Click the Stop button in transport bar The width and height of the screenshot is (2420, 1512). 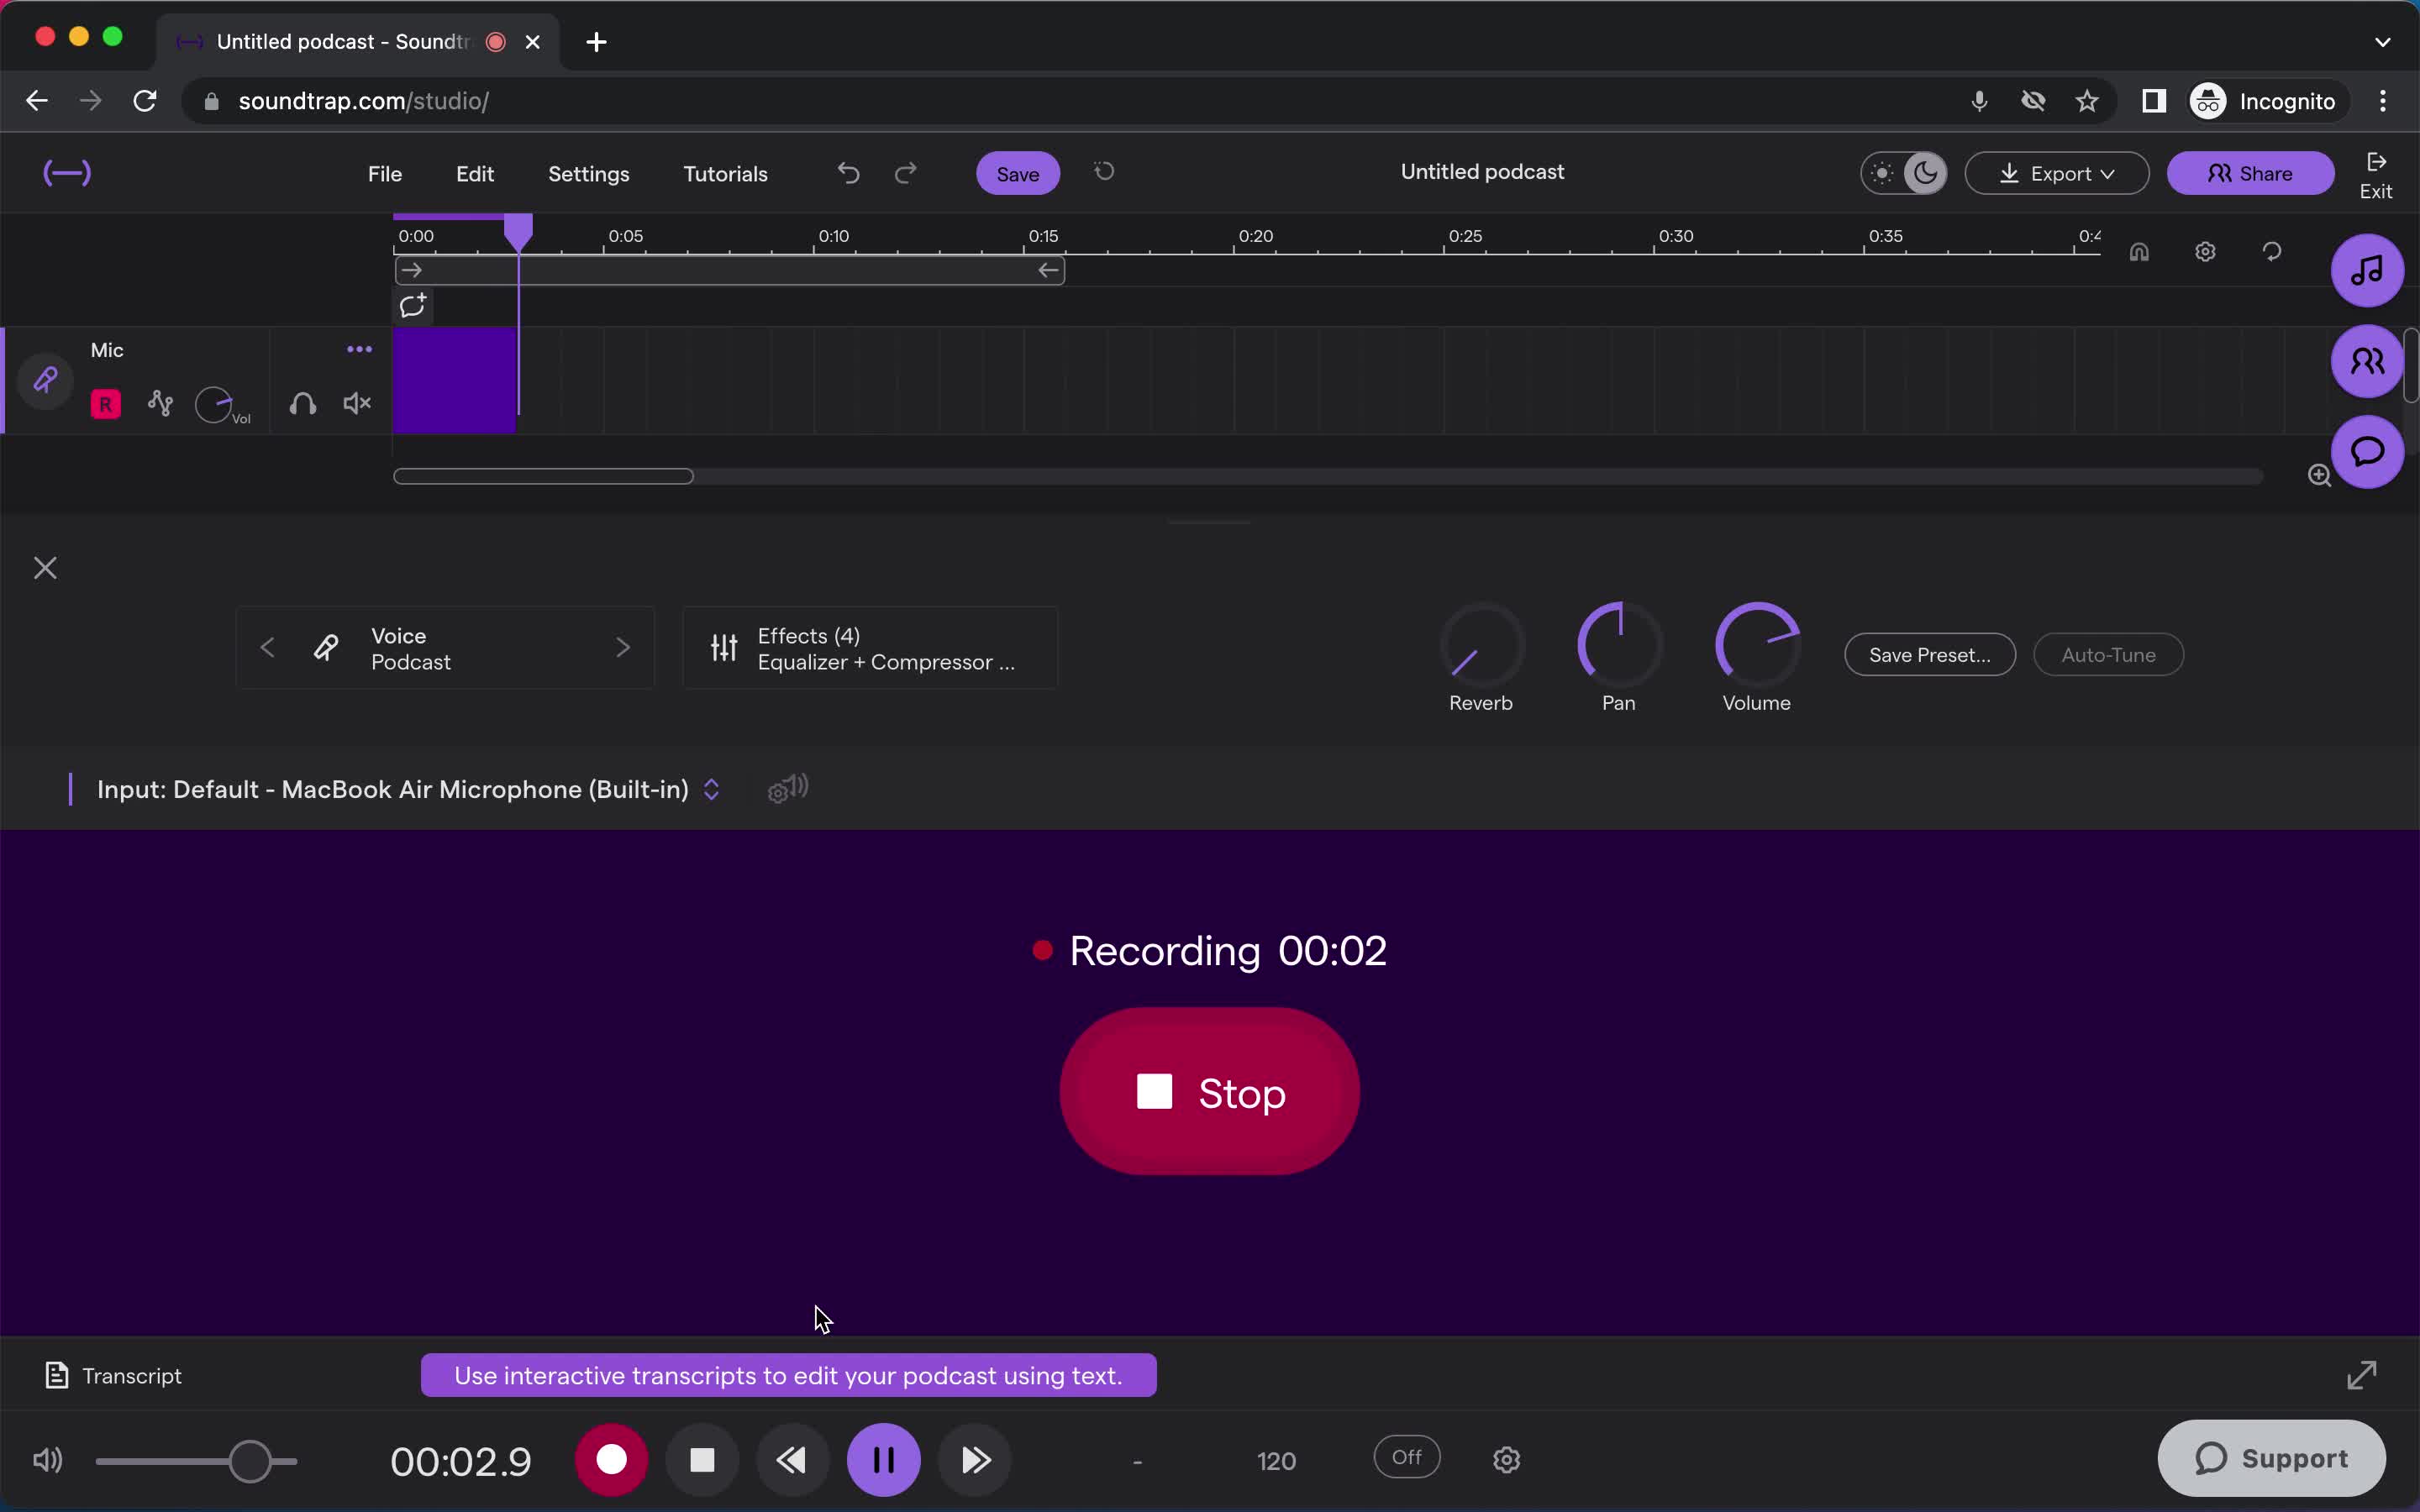pyautogui.click(x=702, y=1460)
